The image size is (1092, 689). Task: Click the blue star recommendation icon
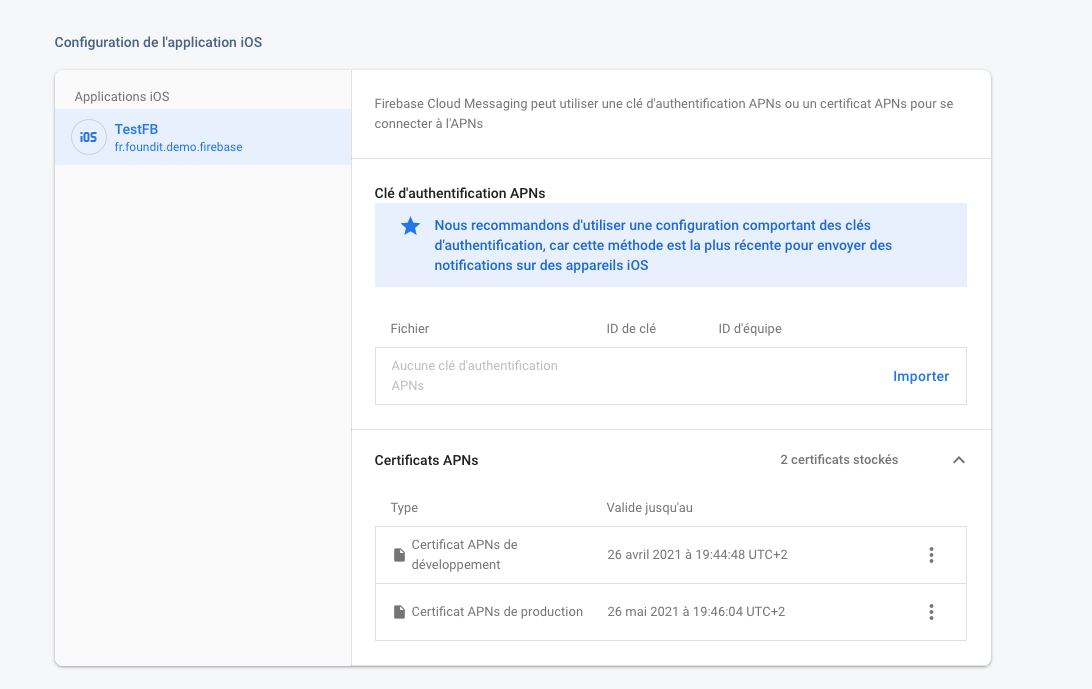(410, 227)
